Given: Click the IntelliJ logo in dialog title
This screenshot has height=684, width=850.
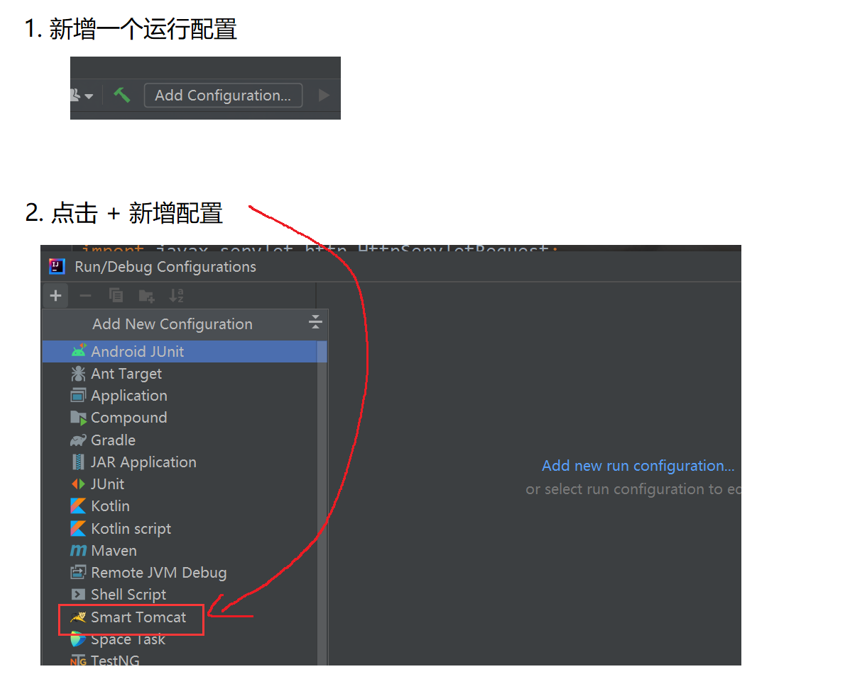Looking at the screenshot, I should tap(57, 267).
